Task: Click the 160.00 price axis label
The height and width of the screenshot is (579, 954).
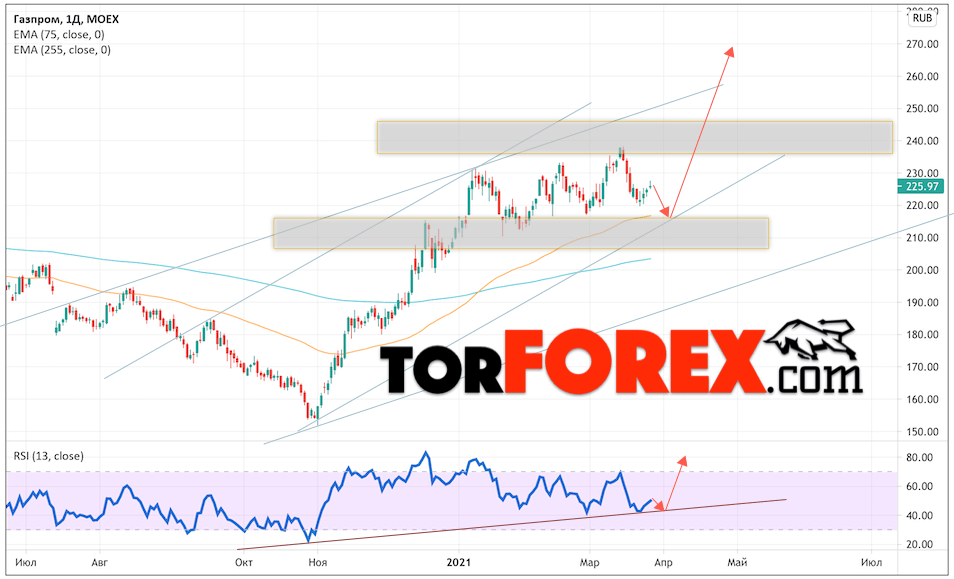Action: 922,399
